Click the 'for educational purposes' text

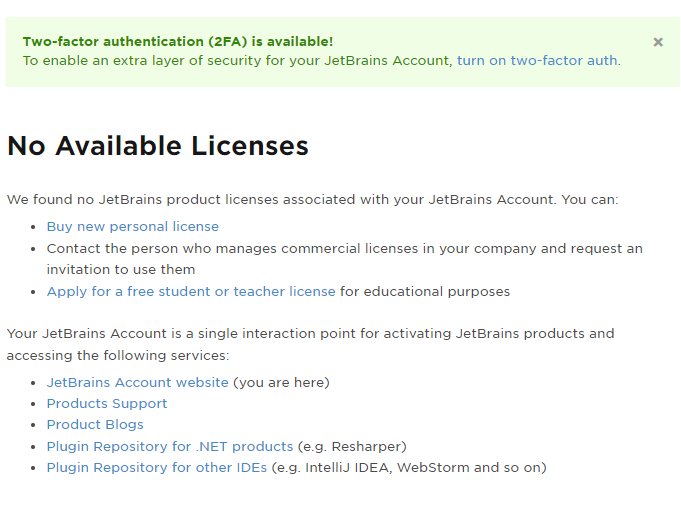pos(425,292)
